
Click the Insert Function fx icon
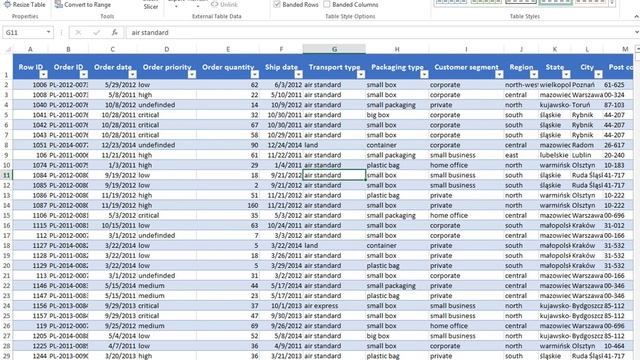pyautogui.click(x=115, y=32)
